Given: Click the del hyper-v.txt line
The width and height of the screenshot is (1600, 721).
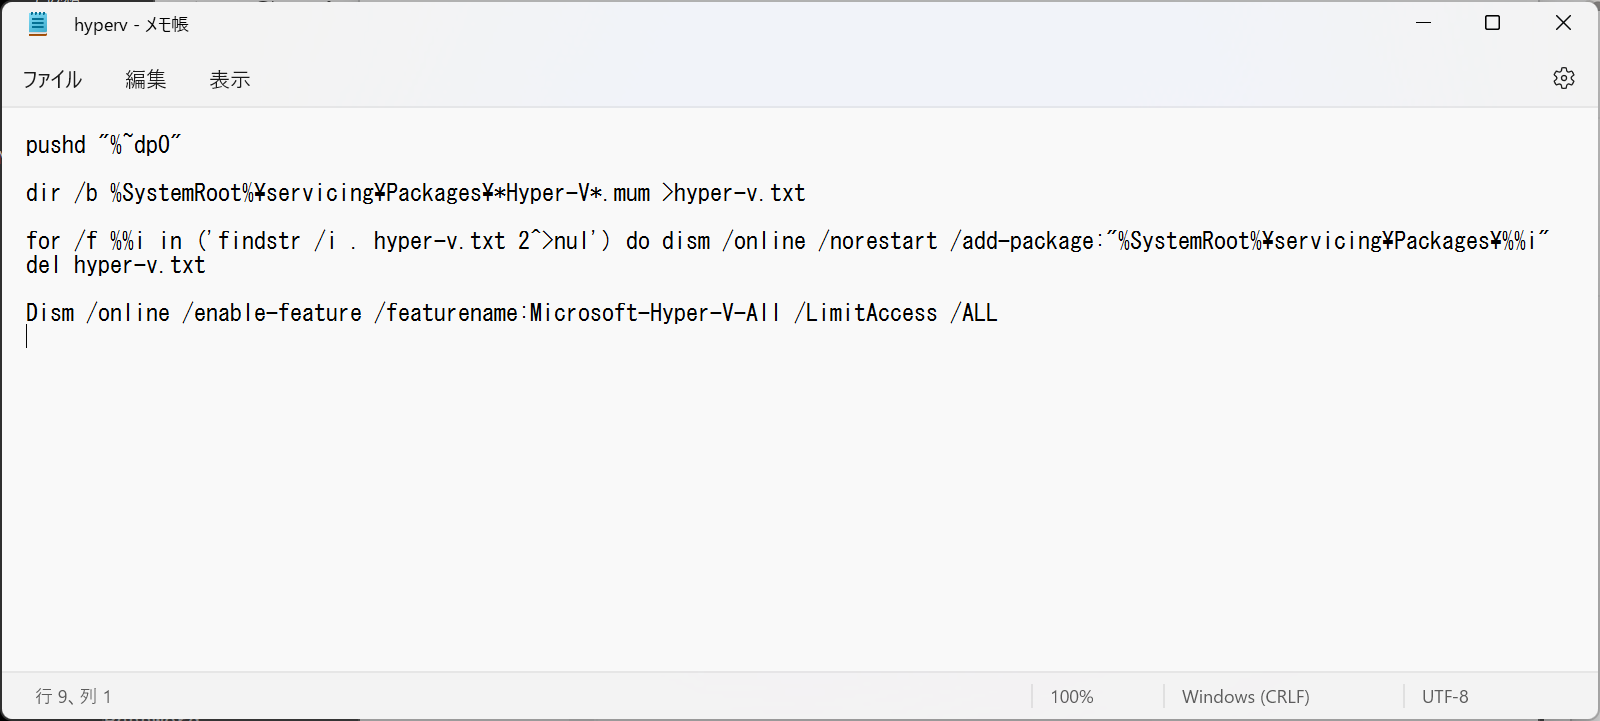Looking at the screenshot, I should [115, 265].
